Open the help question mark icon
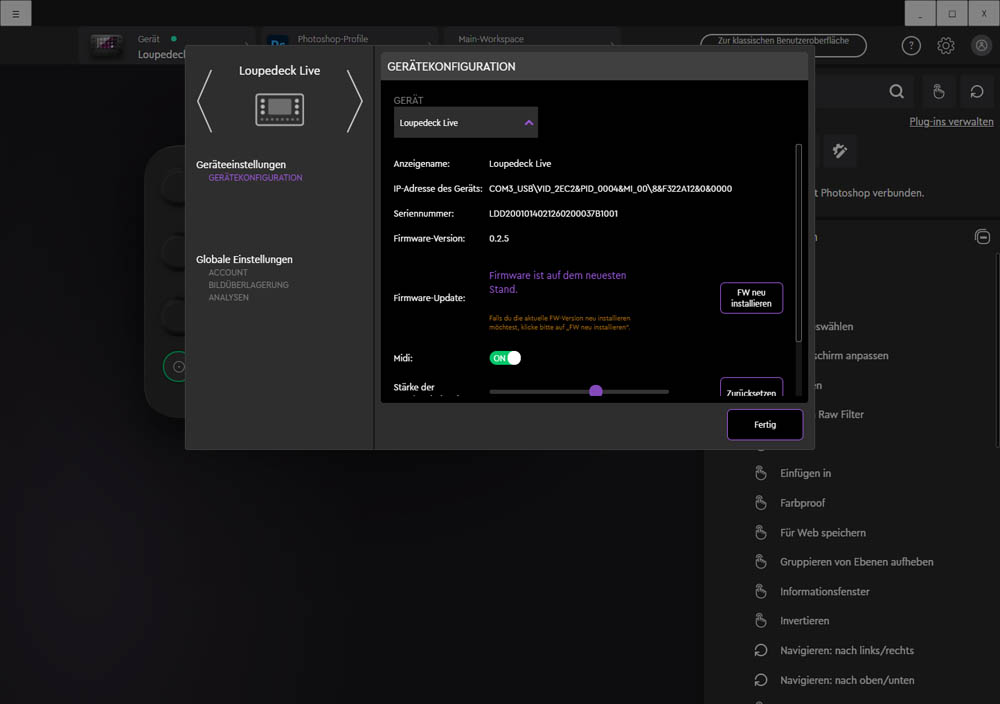The image size is (1000, 704). 911,46
